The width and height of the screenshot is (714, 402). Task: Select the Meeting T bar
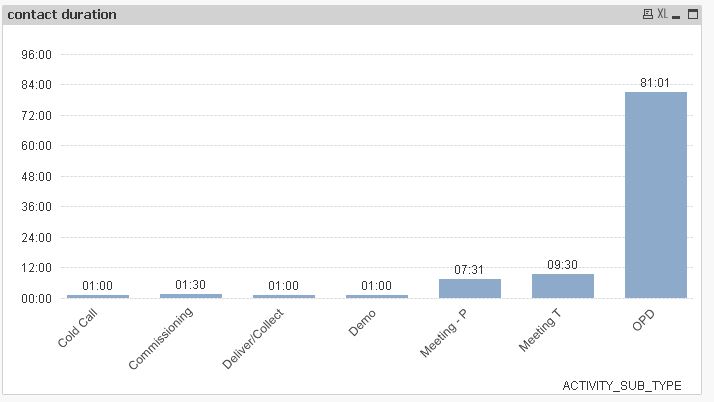(562, 286)
